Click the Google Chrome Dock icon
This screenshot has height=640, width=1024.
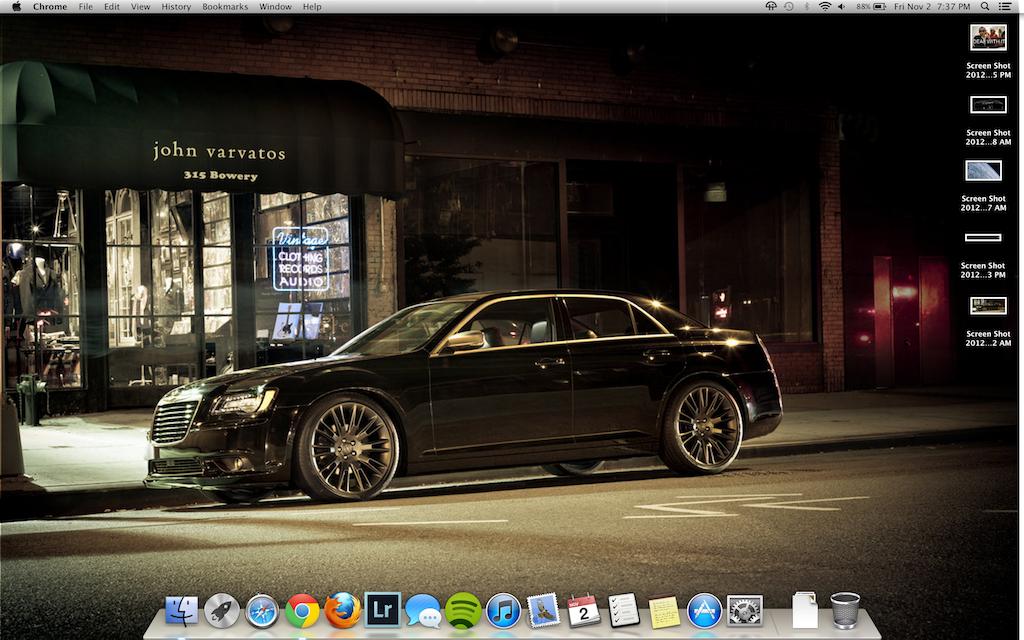click(302, 611)
